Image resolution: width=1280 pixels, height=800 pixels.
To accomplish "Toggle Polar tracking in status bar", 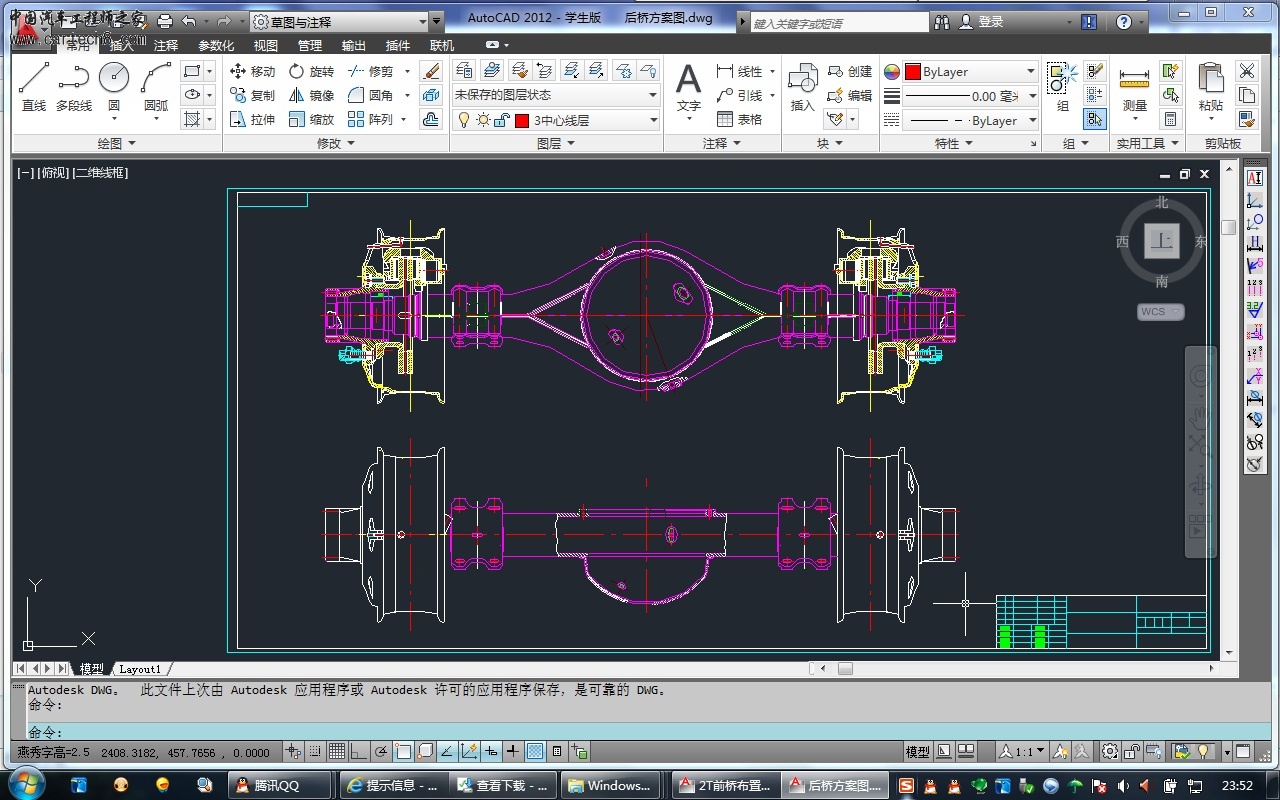I will coord(381,751).
